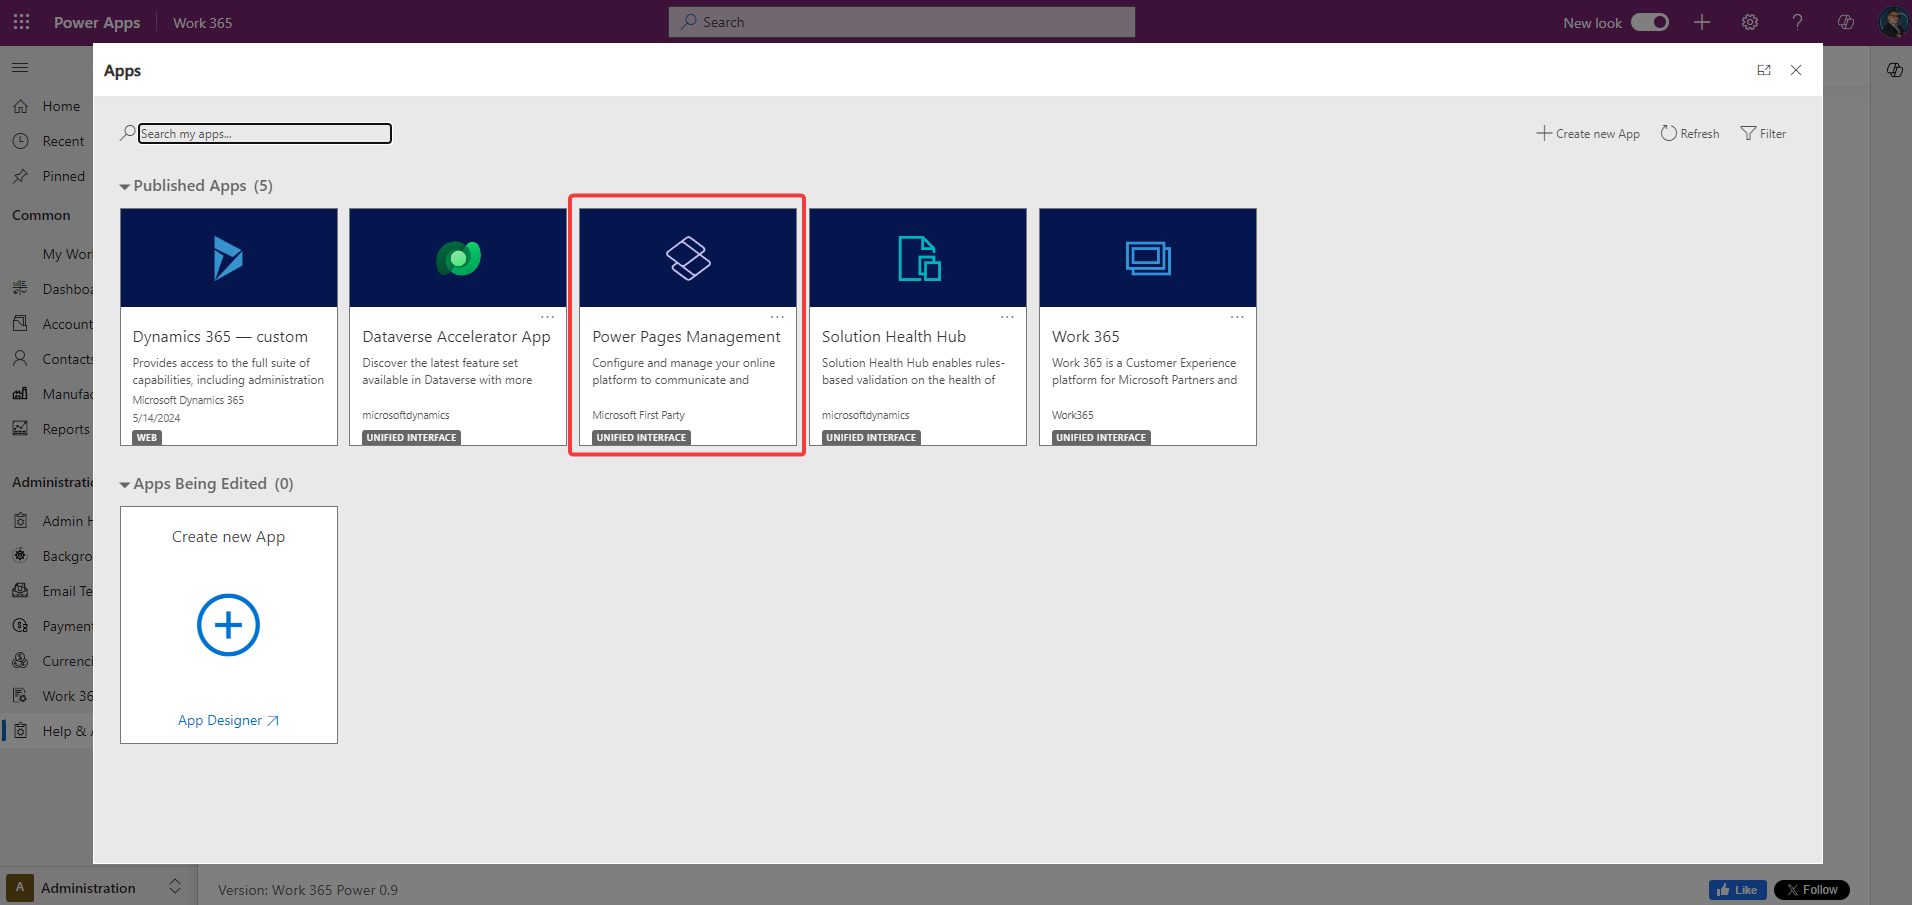
Task: Click the X Follow button
Action: (x=1811, y=890)
